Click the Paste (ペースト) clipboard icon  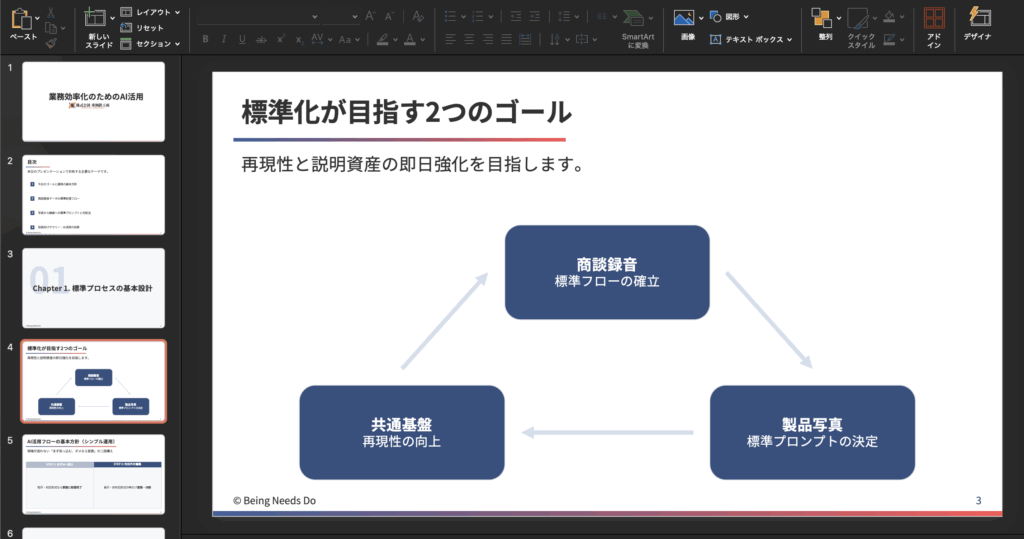pos(20,18)
